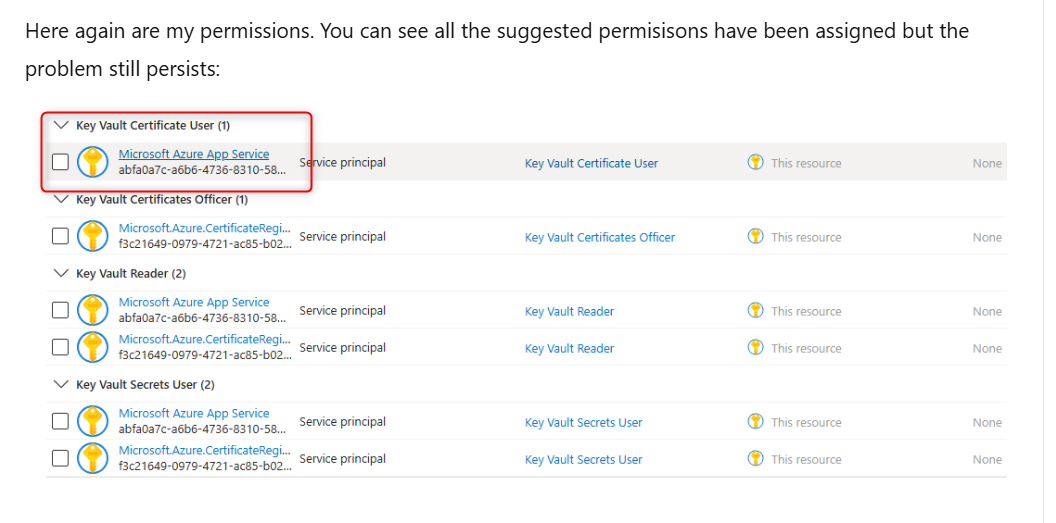Check the box for Key Vault Certificate User assignment
This screenshot has width=1056, height=523.
click(60, 162)
